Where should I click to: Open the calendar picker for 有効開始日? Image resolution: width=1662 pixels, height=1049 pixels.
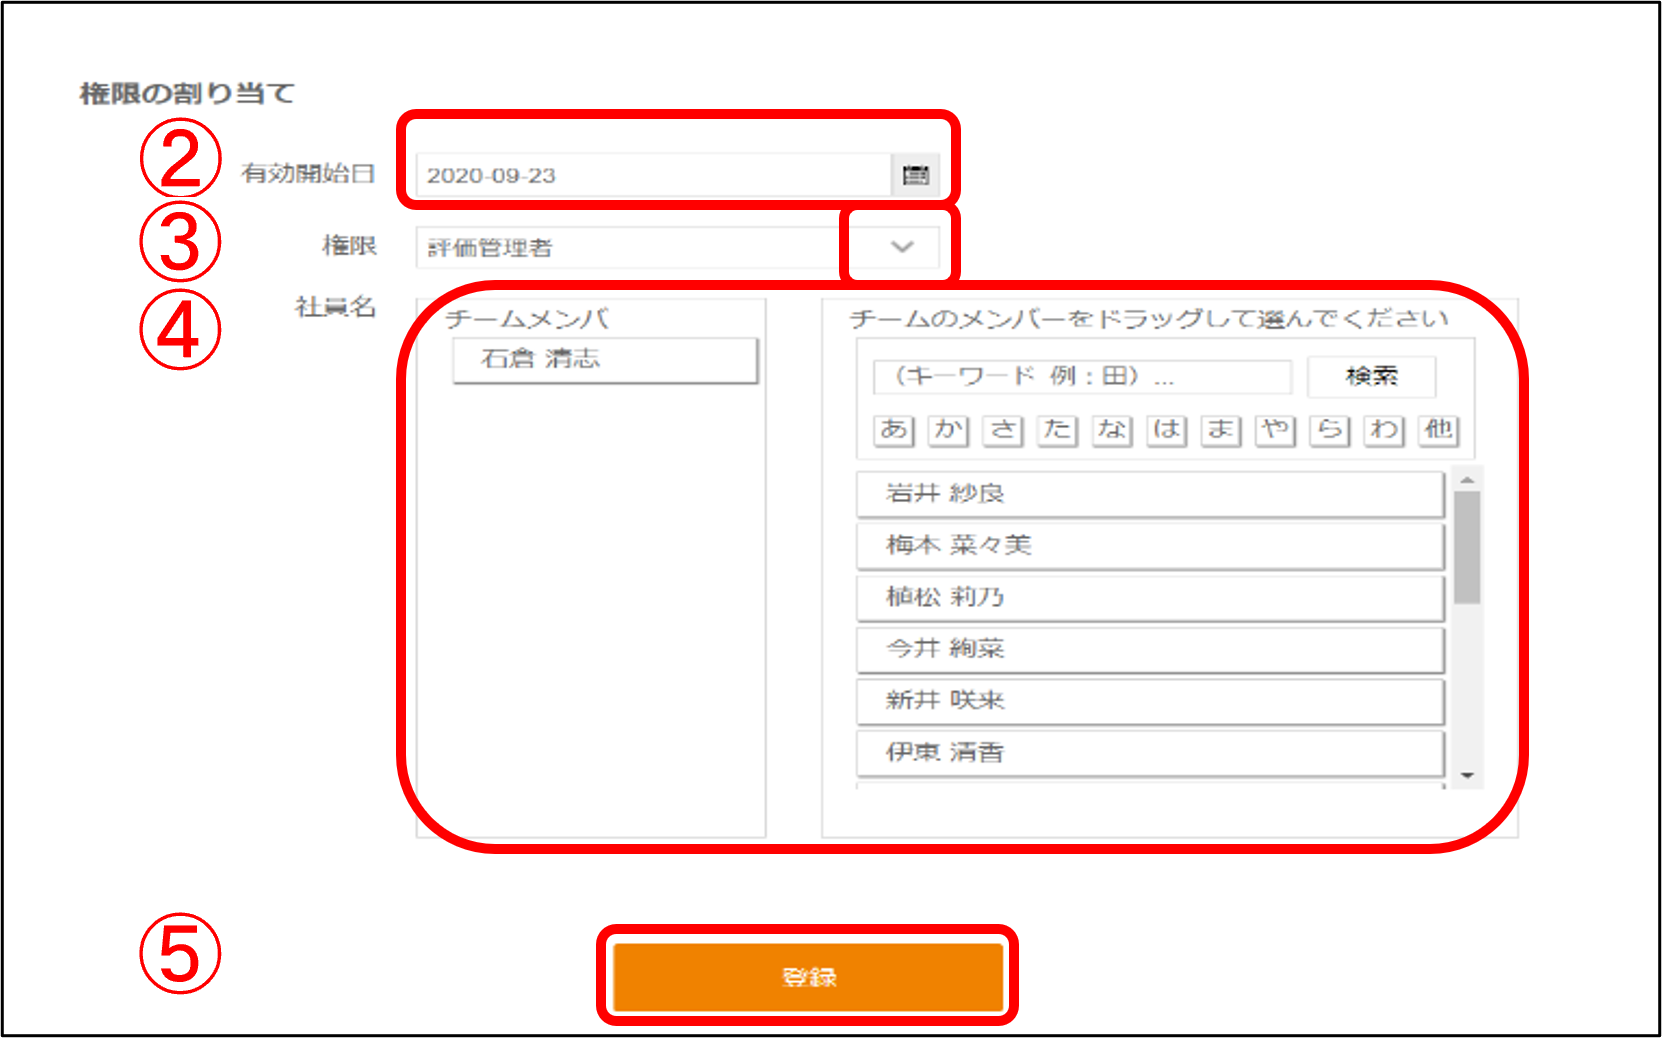tap(915, 175)
